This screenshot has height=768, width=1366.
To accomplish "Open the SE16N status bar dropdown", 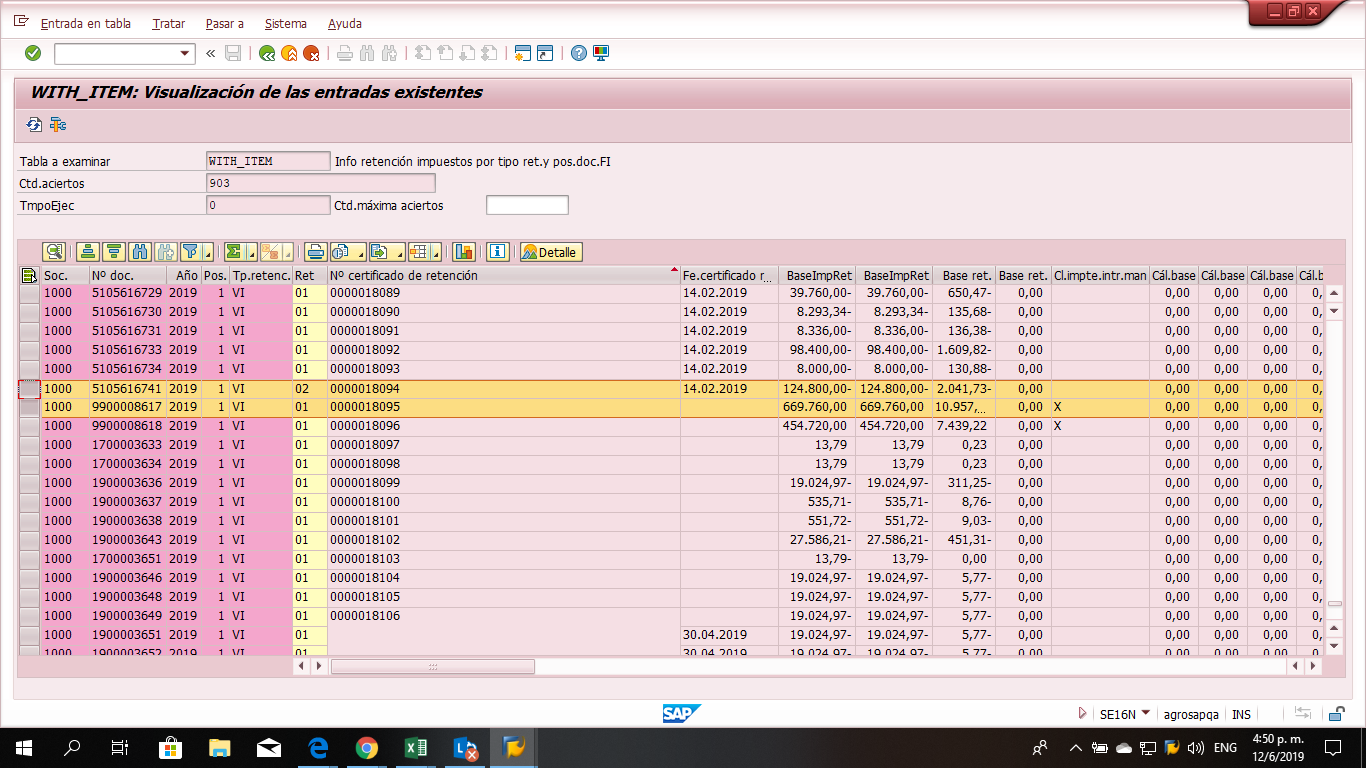I will [1146, 713].
